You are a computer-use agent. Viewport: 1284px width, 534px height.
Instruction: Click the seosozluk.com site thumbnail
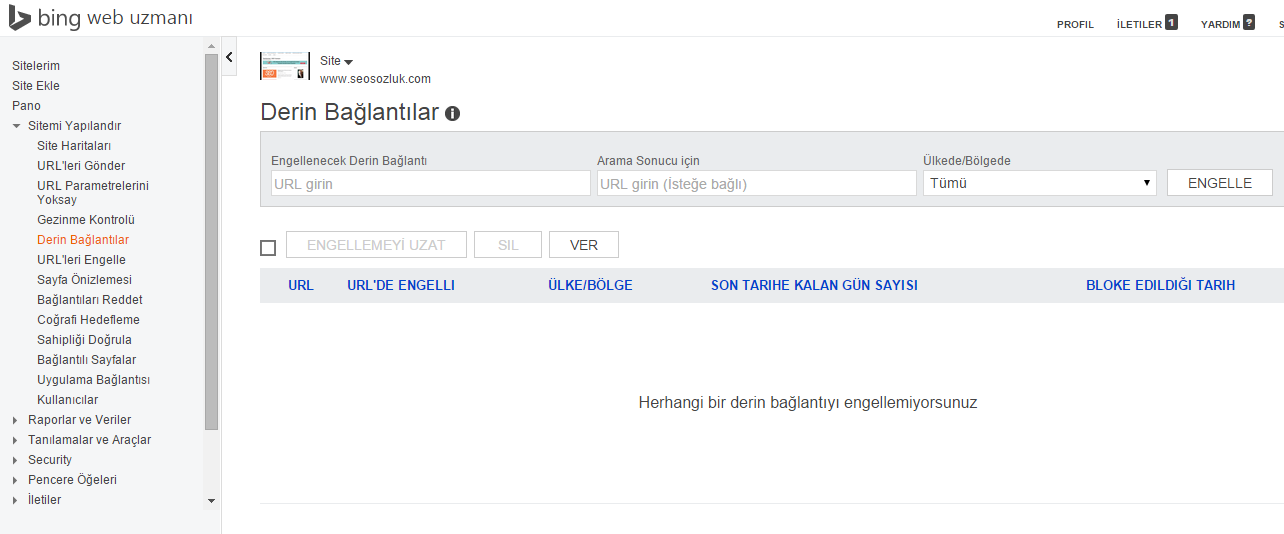pyautogui.click(x=285, y=66)
